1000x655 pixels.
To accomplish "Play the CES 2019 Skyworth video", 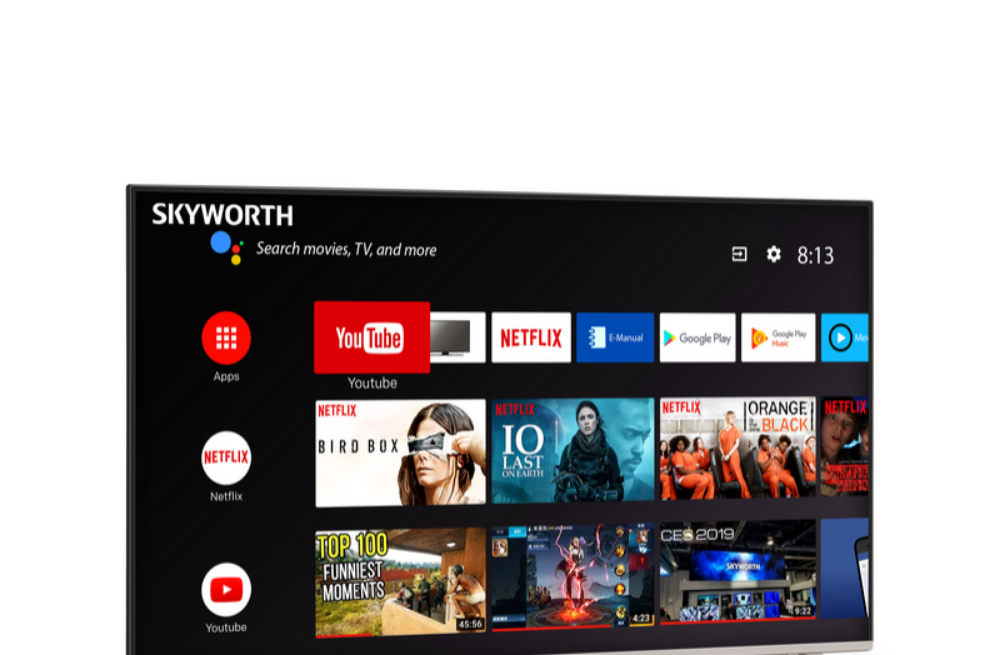I will tap(738, 571).
